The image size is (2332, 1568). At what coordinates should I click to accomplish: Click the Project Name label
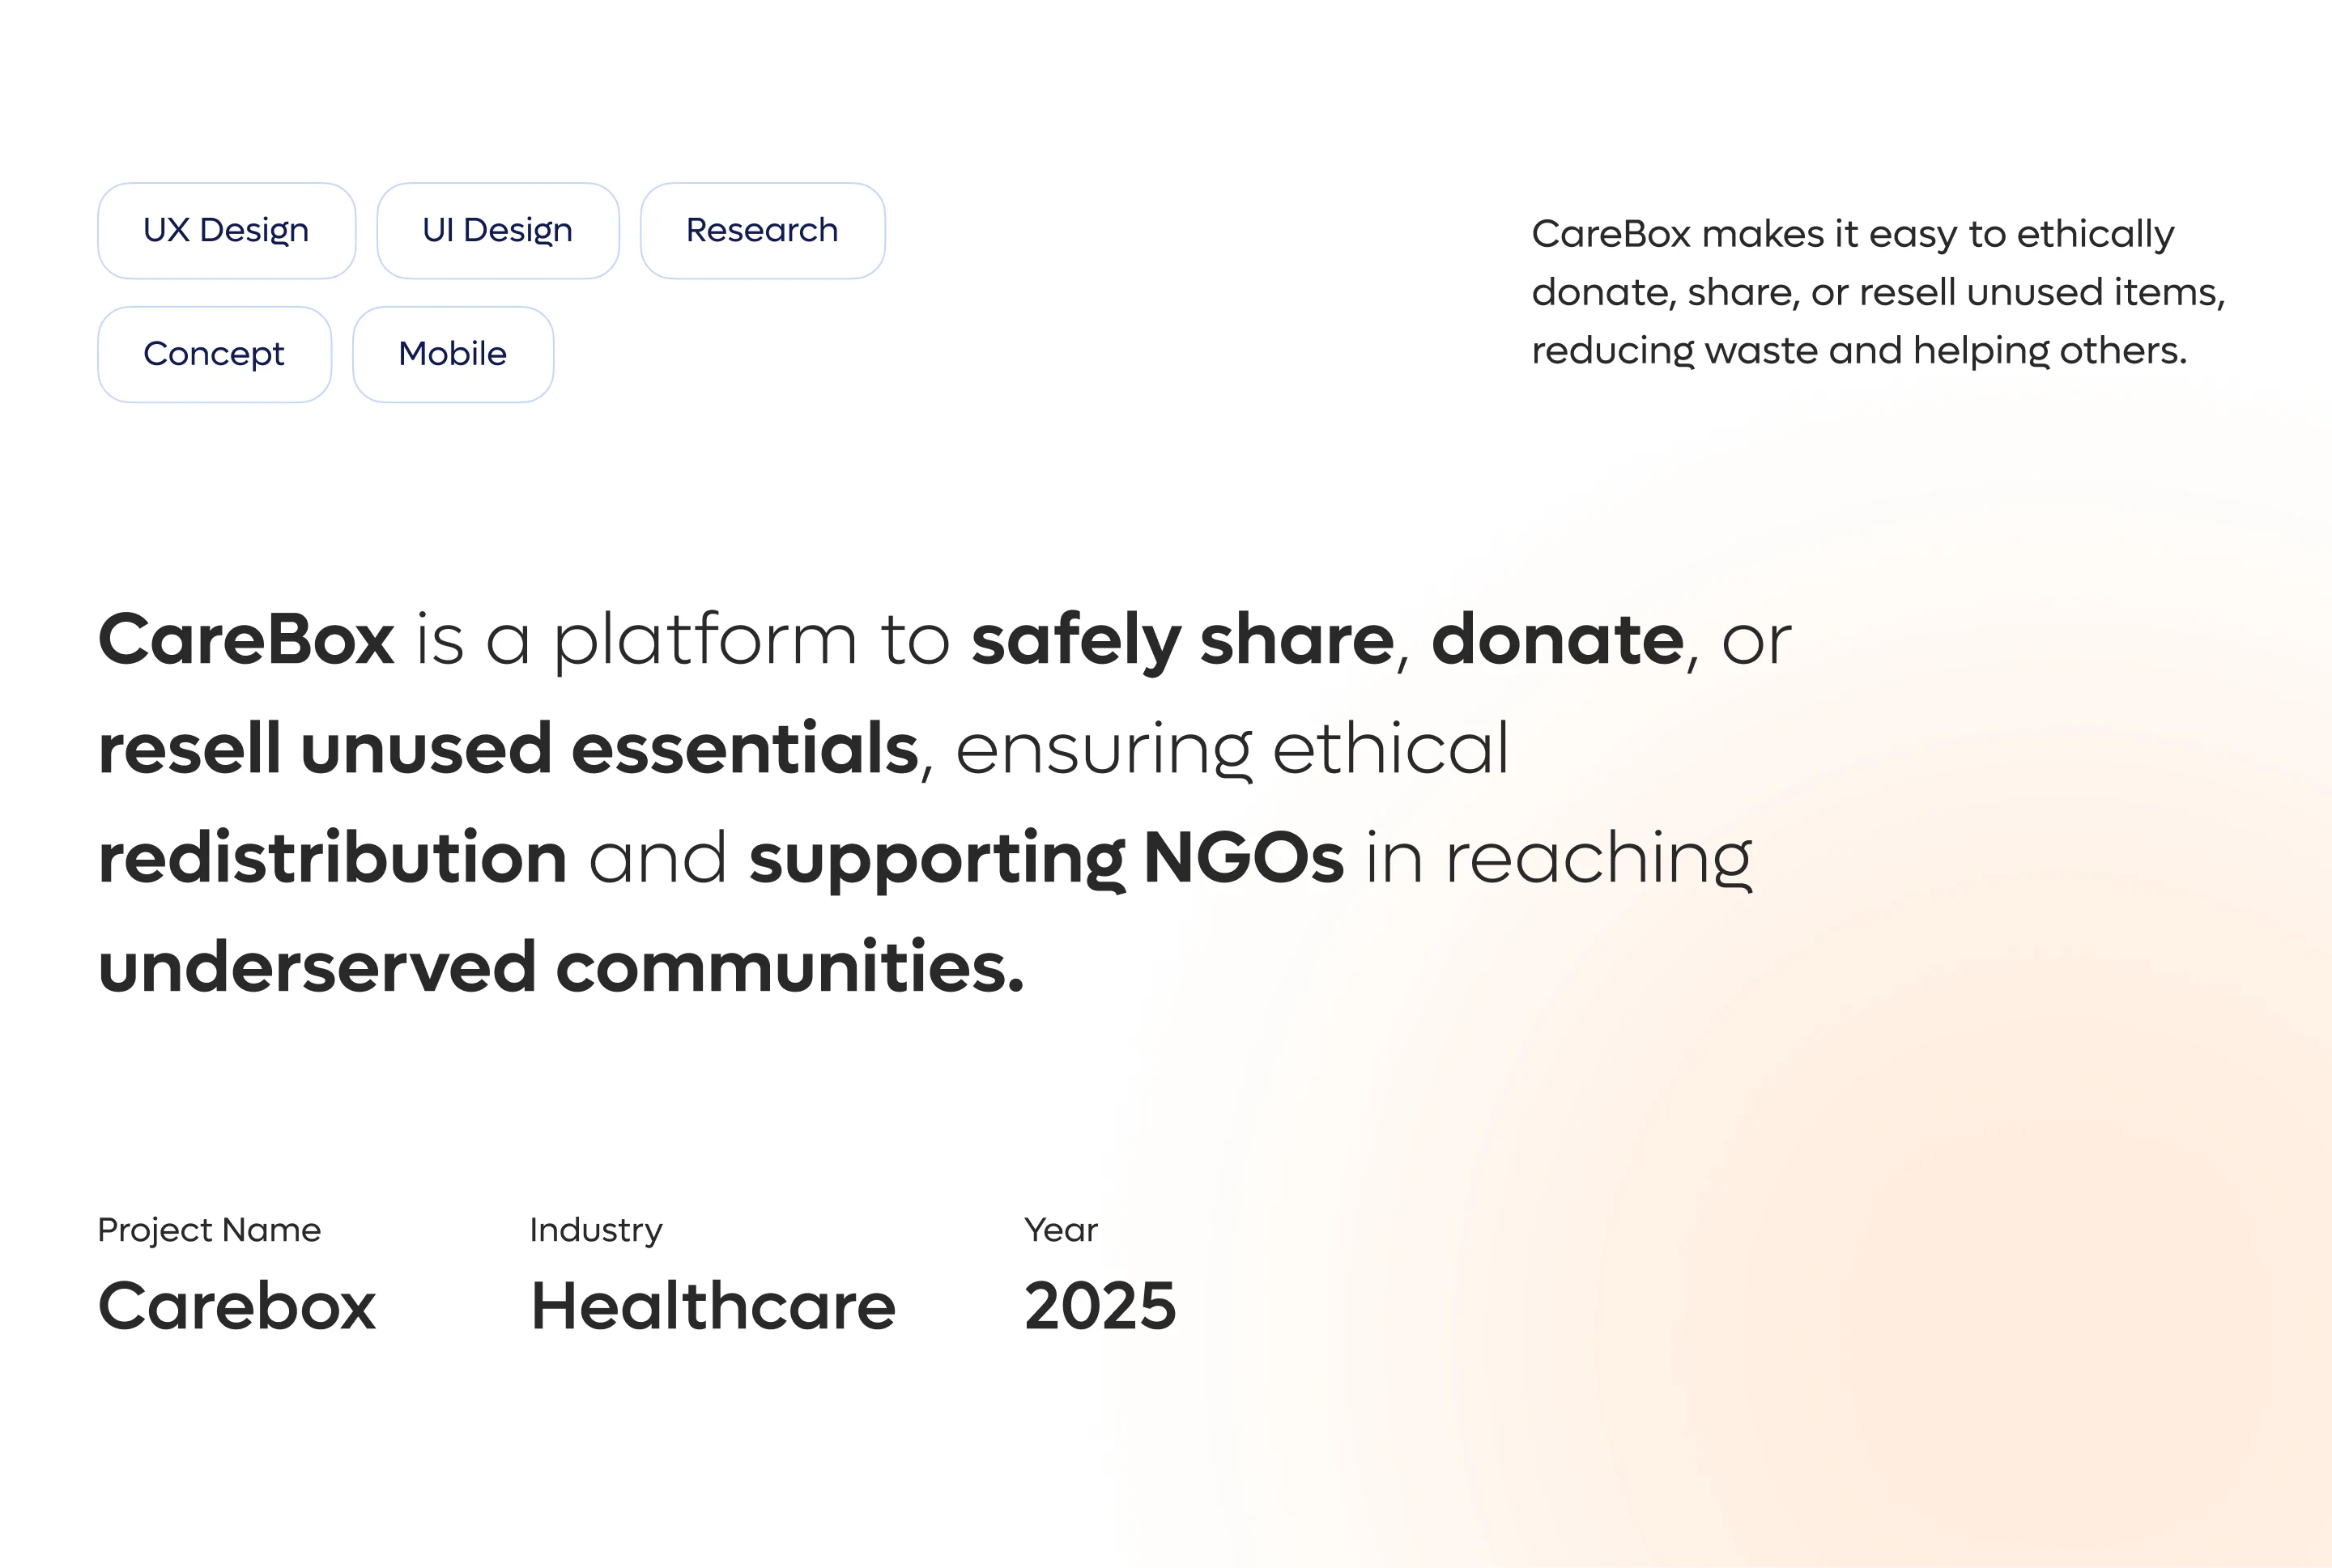[x=209, y=1230]
